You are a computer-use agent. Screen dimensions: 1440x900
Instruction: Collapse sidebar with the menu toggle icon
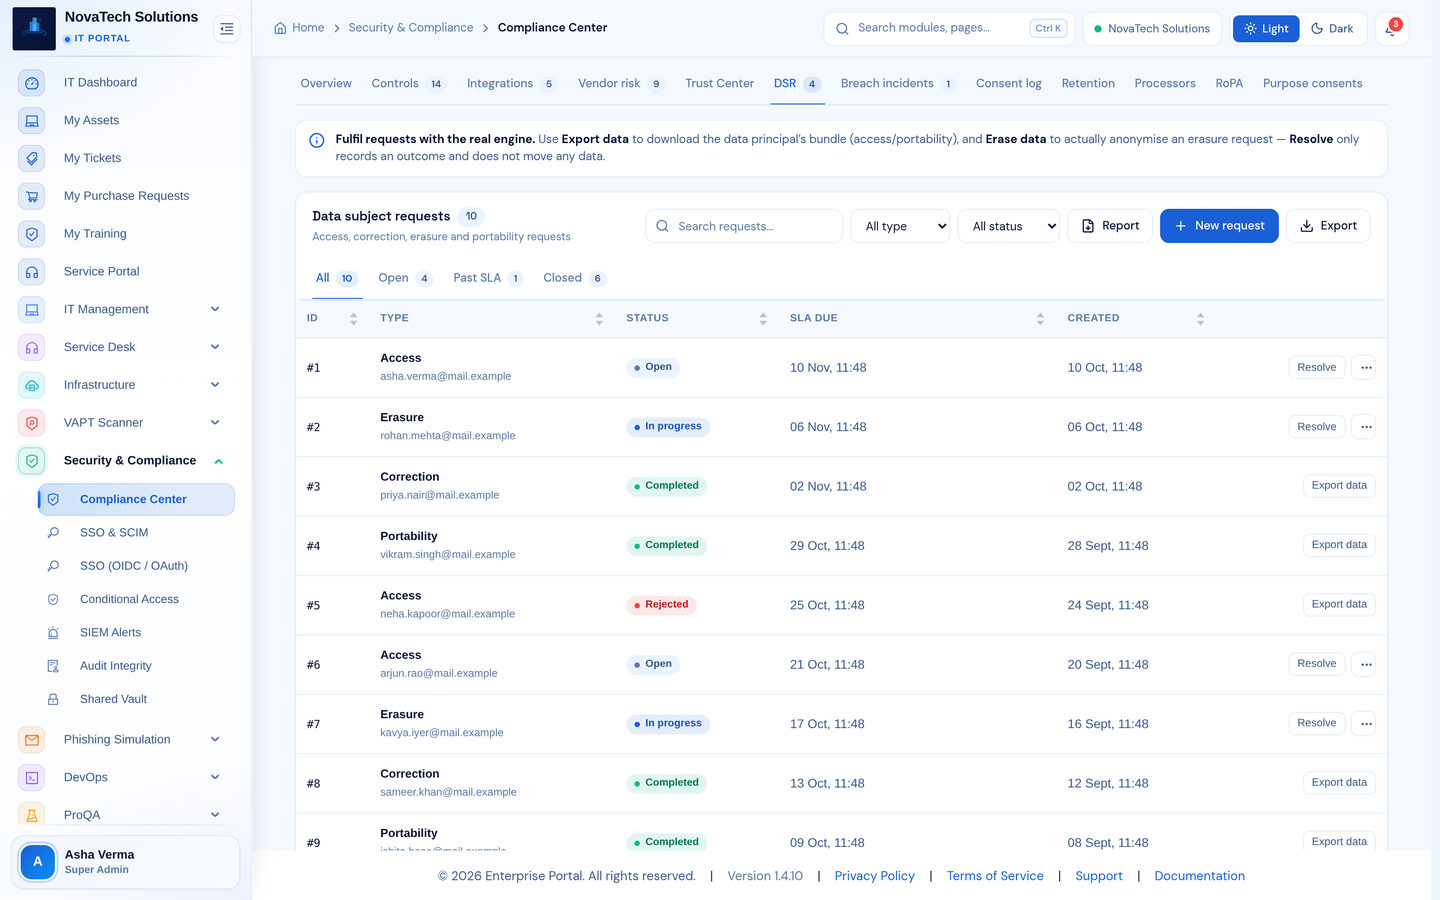click(x=227, y=29)
